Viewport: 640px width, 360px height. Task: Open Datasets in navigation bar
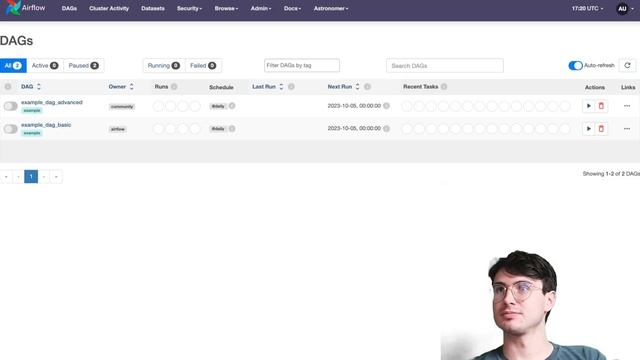[153, 8]
